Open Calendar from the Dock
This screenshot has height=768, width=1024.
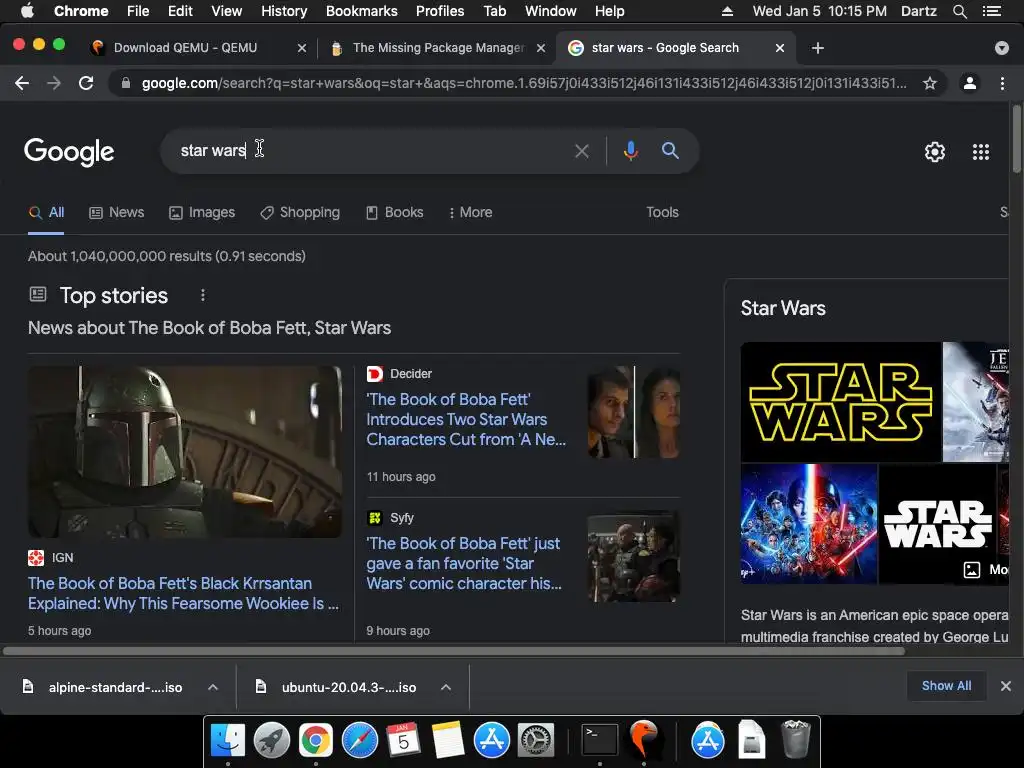coord(403,740)
